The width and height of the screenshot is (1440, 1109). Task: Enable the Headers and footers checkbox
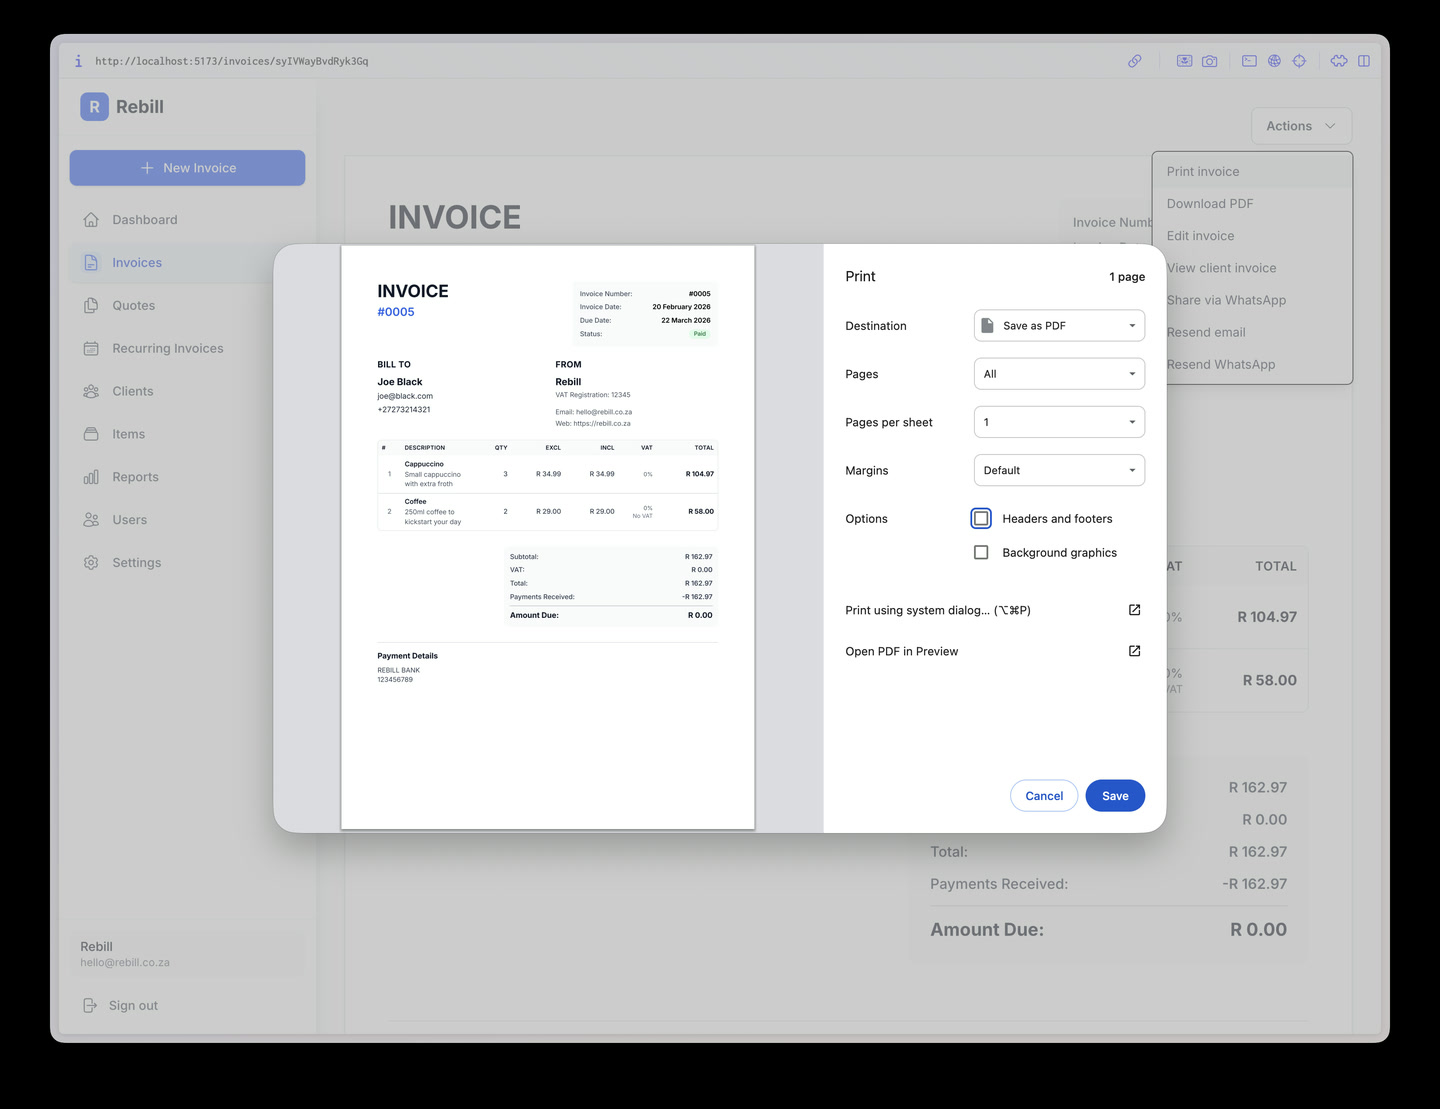pyautogui.click(x=980, y=518)
